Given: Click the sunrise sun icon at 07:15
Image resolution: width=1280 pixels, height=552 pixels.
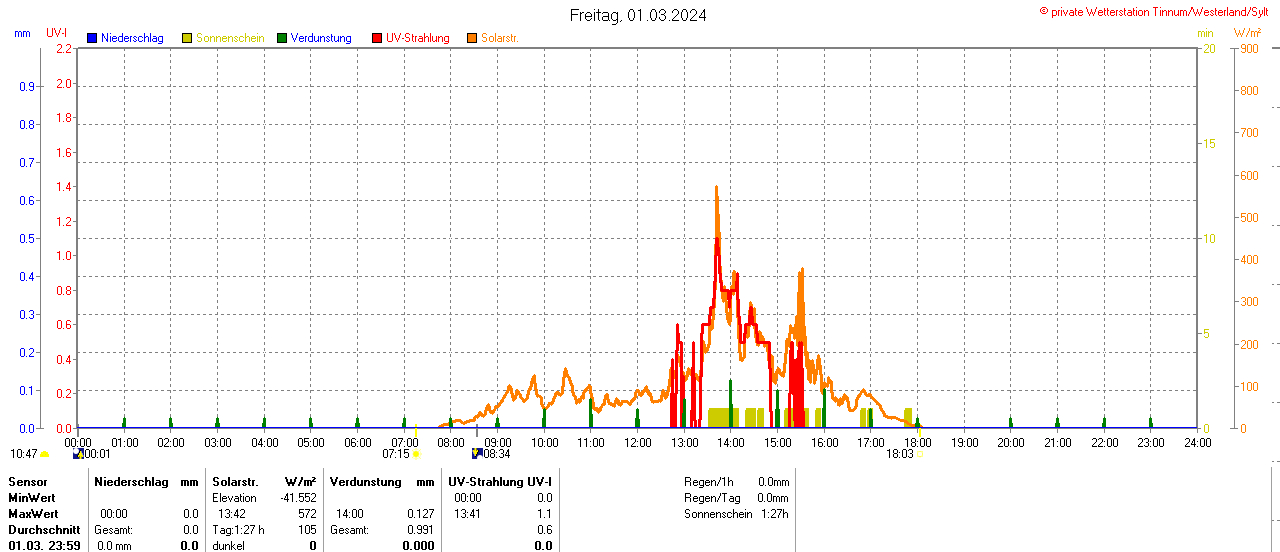Looking at the screenshot, I should point(416,454).
